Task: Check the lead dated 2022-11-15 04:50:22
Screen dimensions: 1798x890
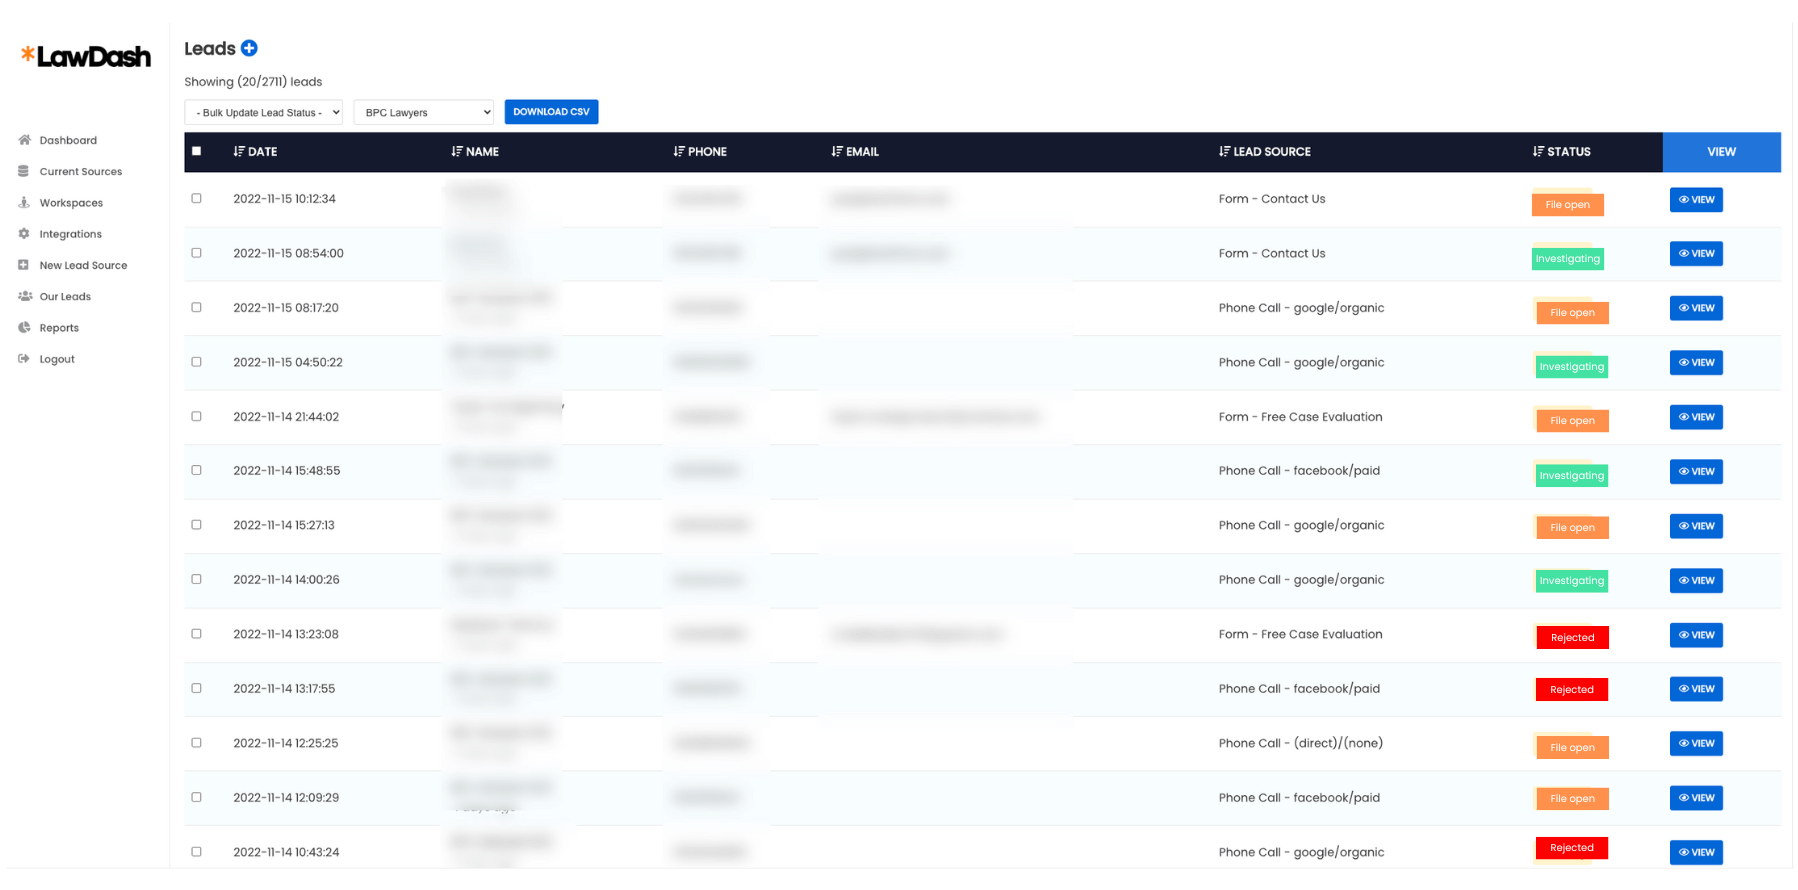Action: coord(197,362)
